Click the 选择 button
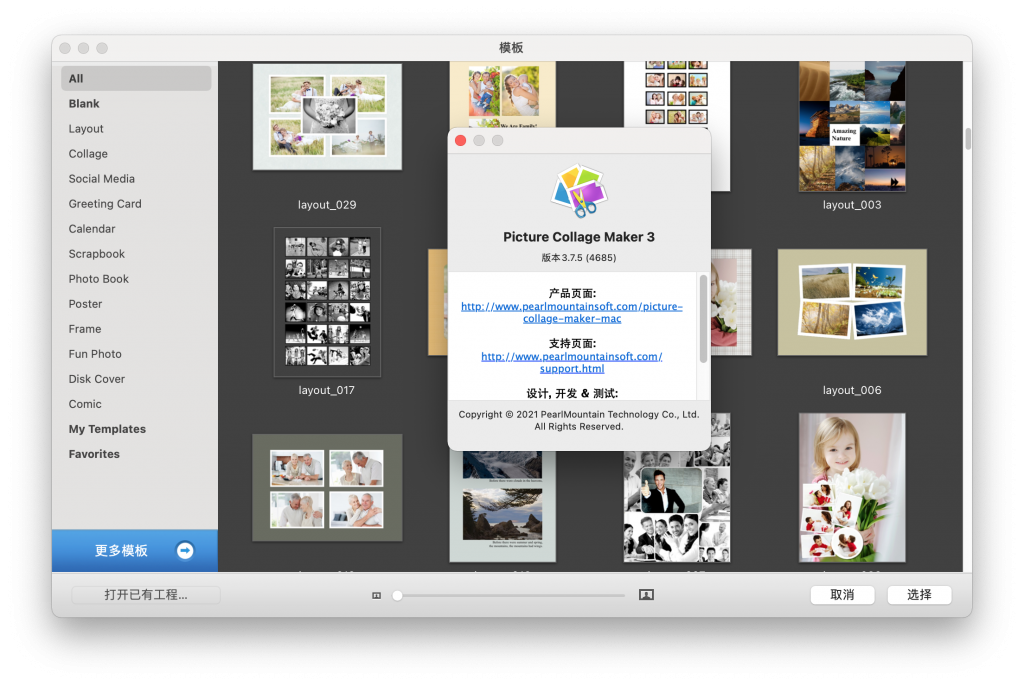Screen dimensions: 1024x686 pyautogui.click(x=920, y=595)
